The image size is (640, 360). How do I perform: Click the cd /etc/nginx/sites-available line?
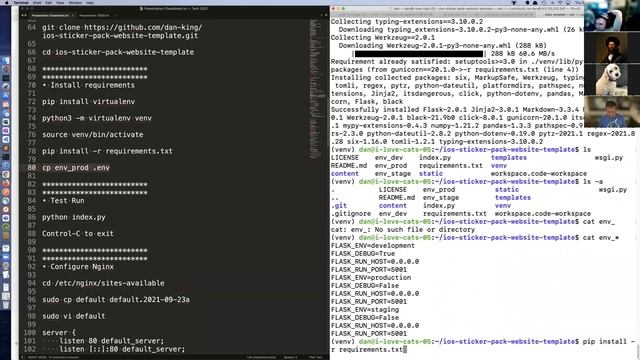(x=103, y=283)
